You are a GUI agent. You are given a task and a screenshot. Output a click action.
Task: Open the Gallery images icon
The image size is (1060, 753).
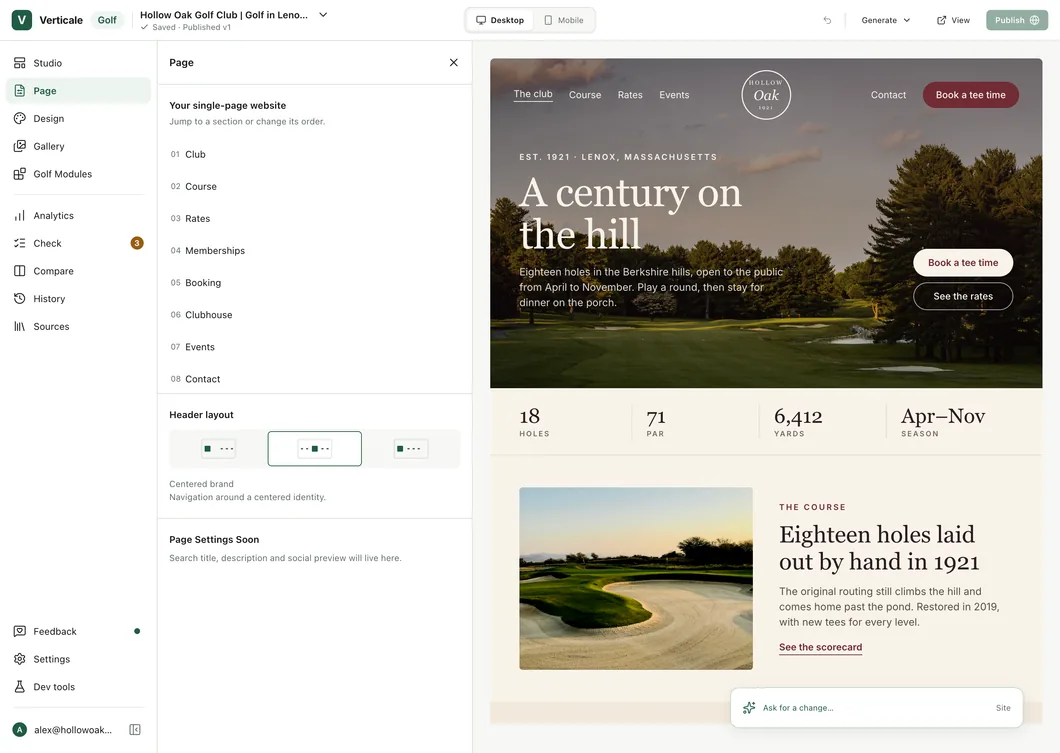pos(20,146)
